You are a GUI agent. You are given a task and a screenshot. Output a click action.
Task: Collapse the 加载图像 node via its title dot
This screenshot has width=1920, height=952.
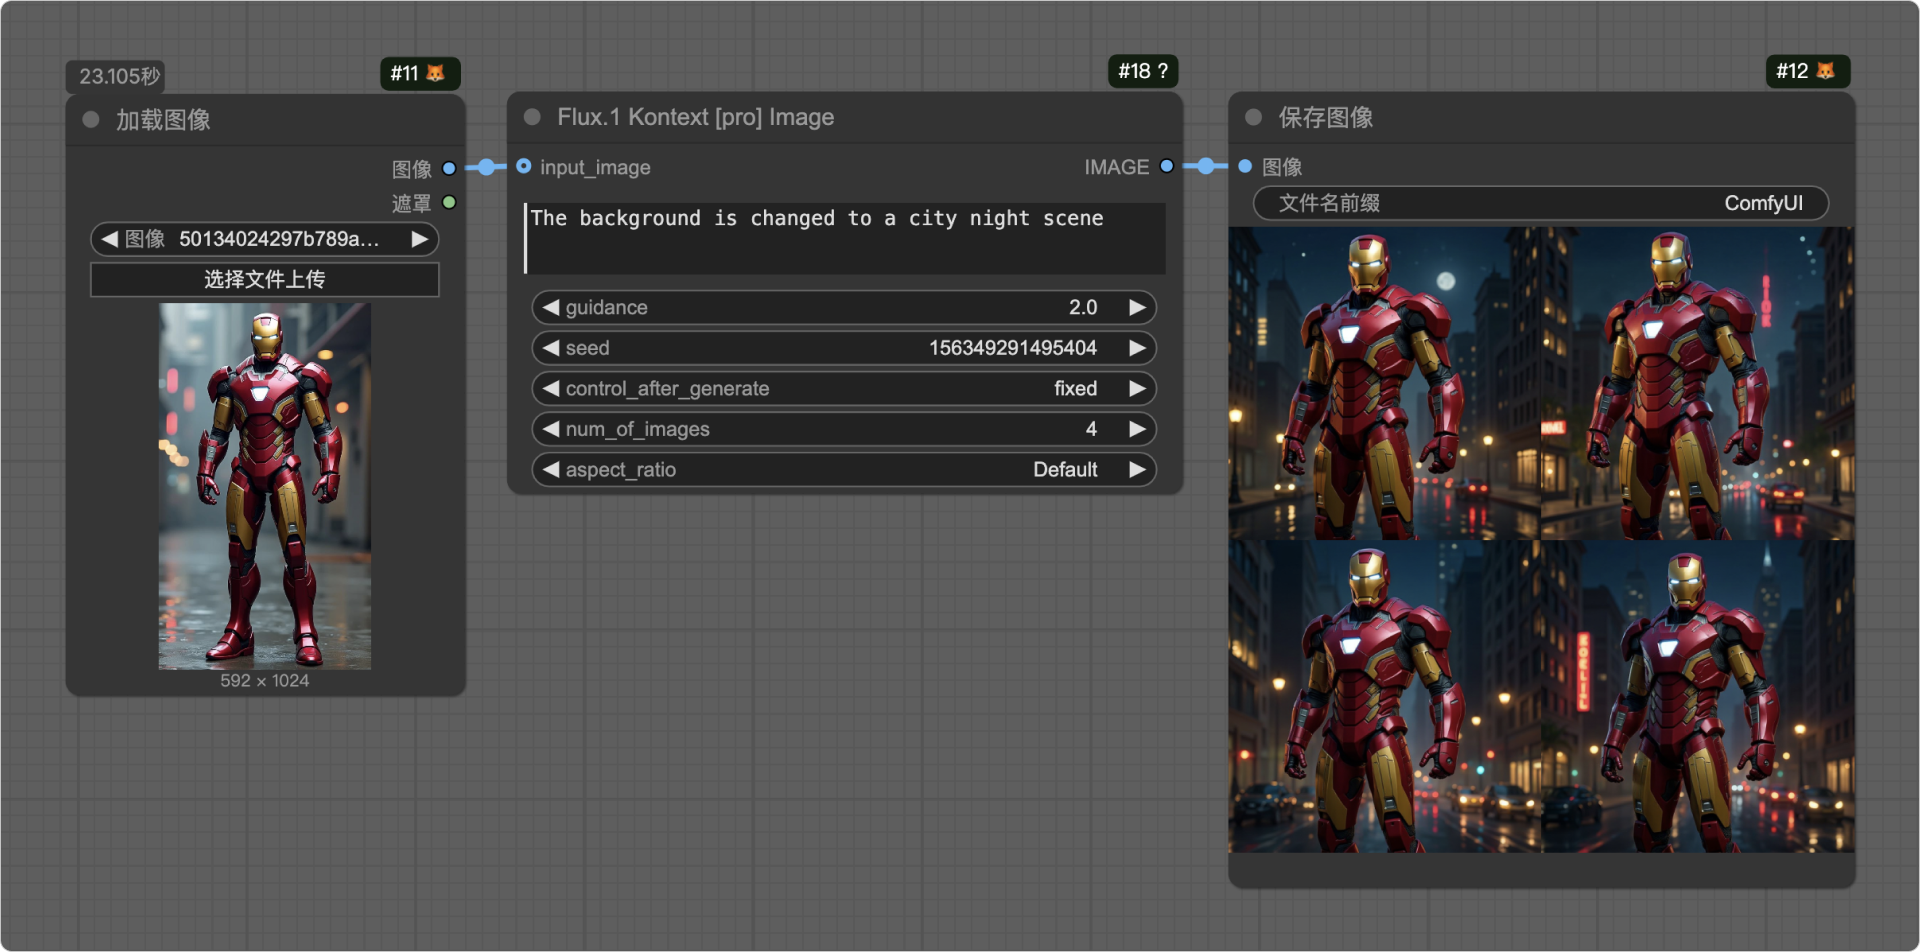pos(91,120)
